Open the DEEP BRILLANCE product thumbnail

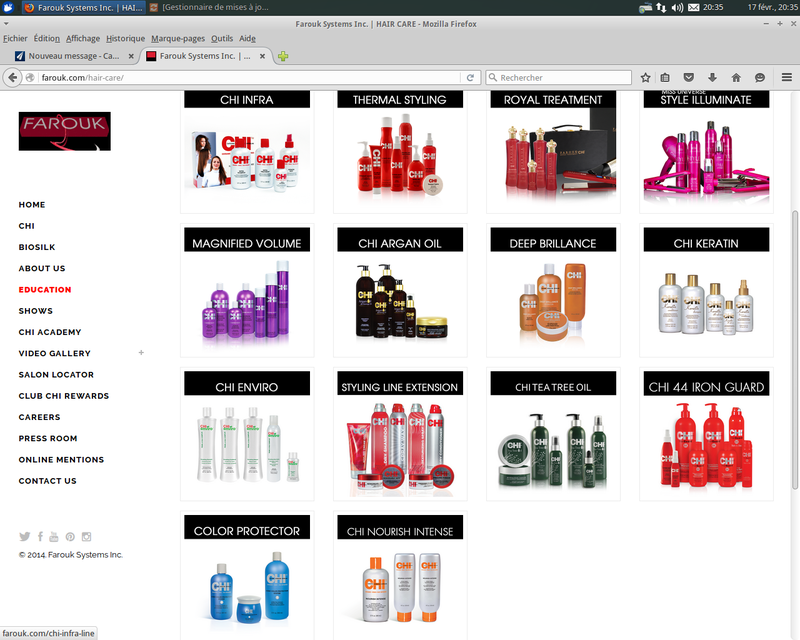[x=553, y=290]
